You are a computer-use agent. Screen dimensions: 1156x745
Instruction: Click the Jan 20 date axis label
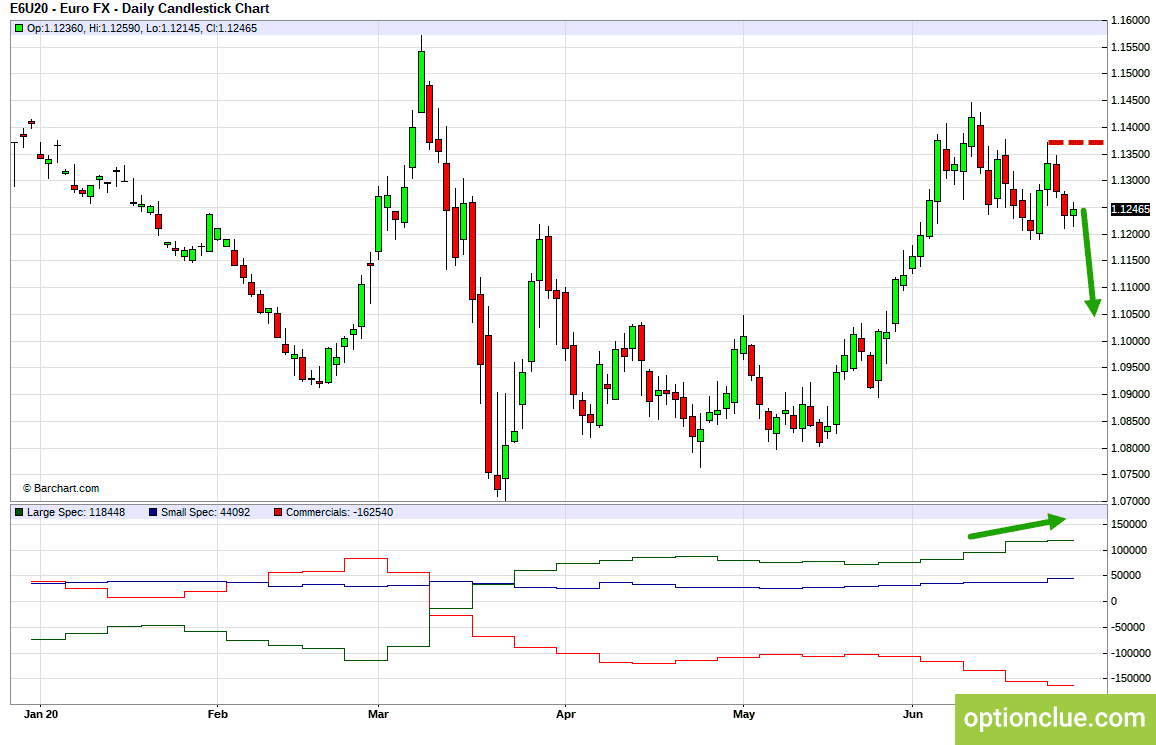tap(41, 714)
